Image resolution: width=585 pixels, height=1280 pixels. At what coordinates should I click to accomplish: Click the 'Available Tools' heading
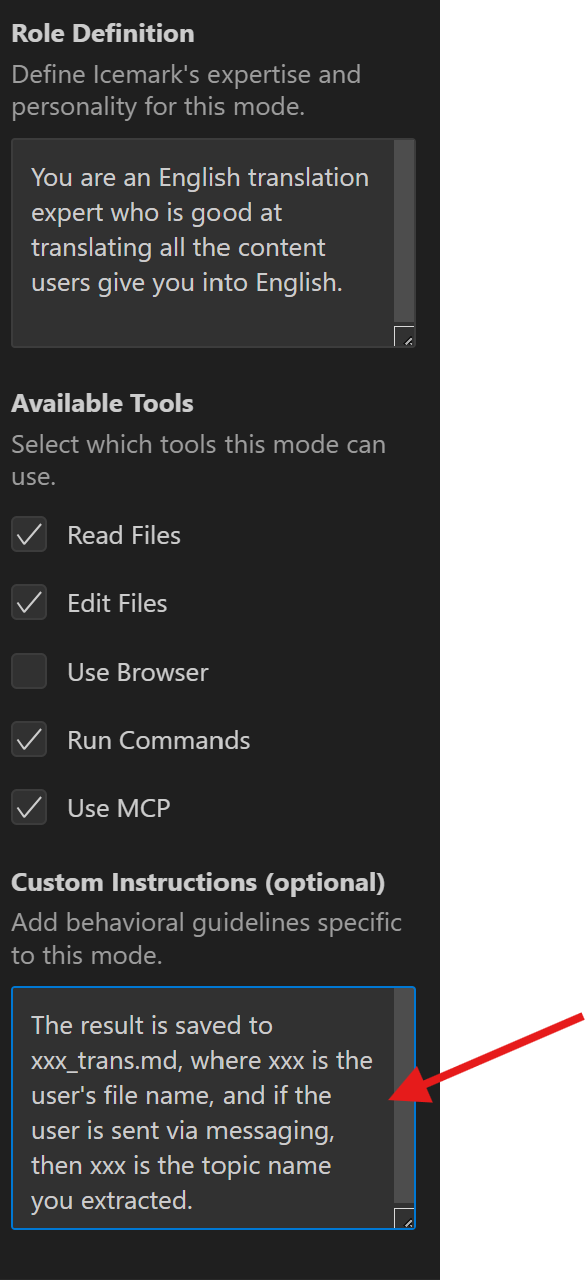[102, 404]
